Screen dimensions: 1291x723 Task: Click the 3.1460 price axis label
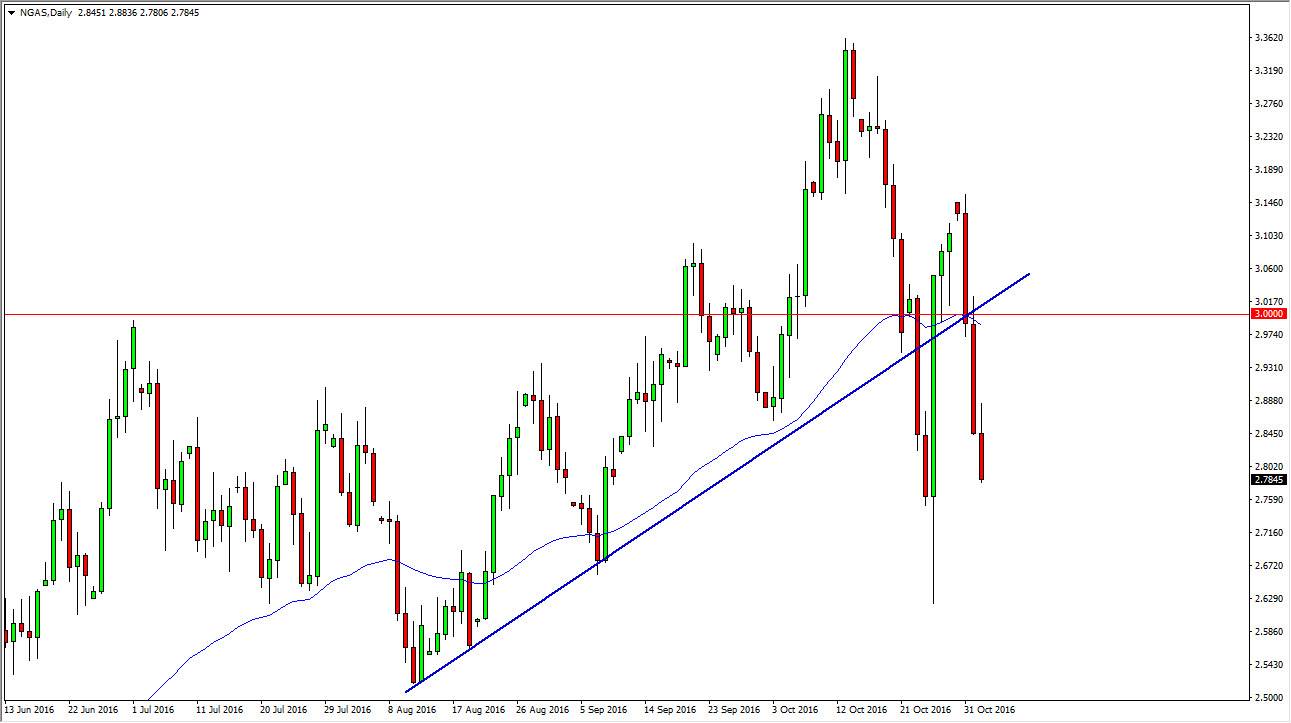coord(1269,203)
